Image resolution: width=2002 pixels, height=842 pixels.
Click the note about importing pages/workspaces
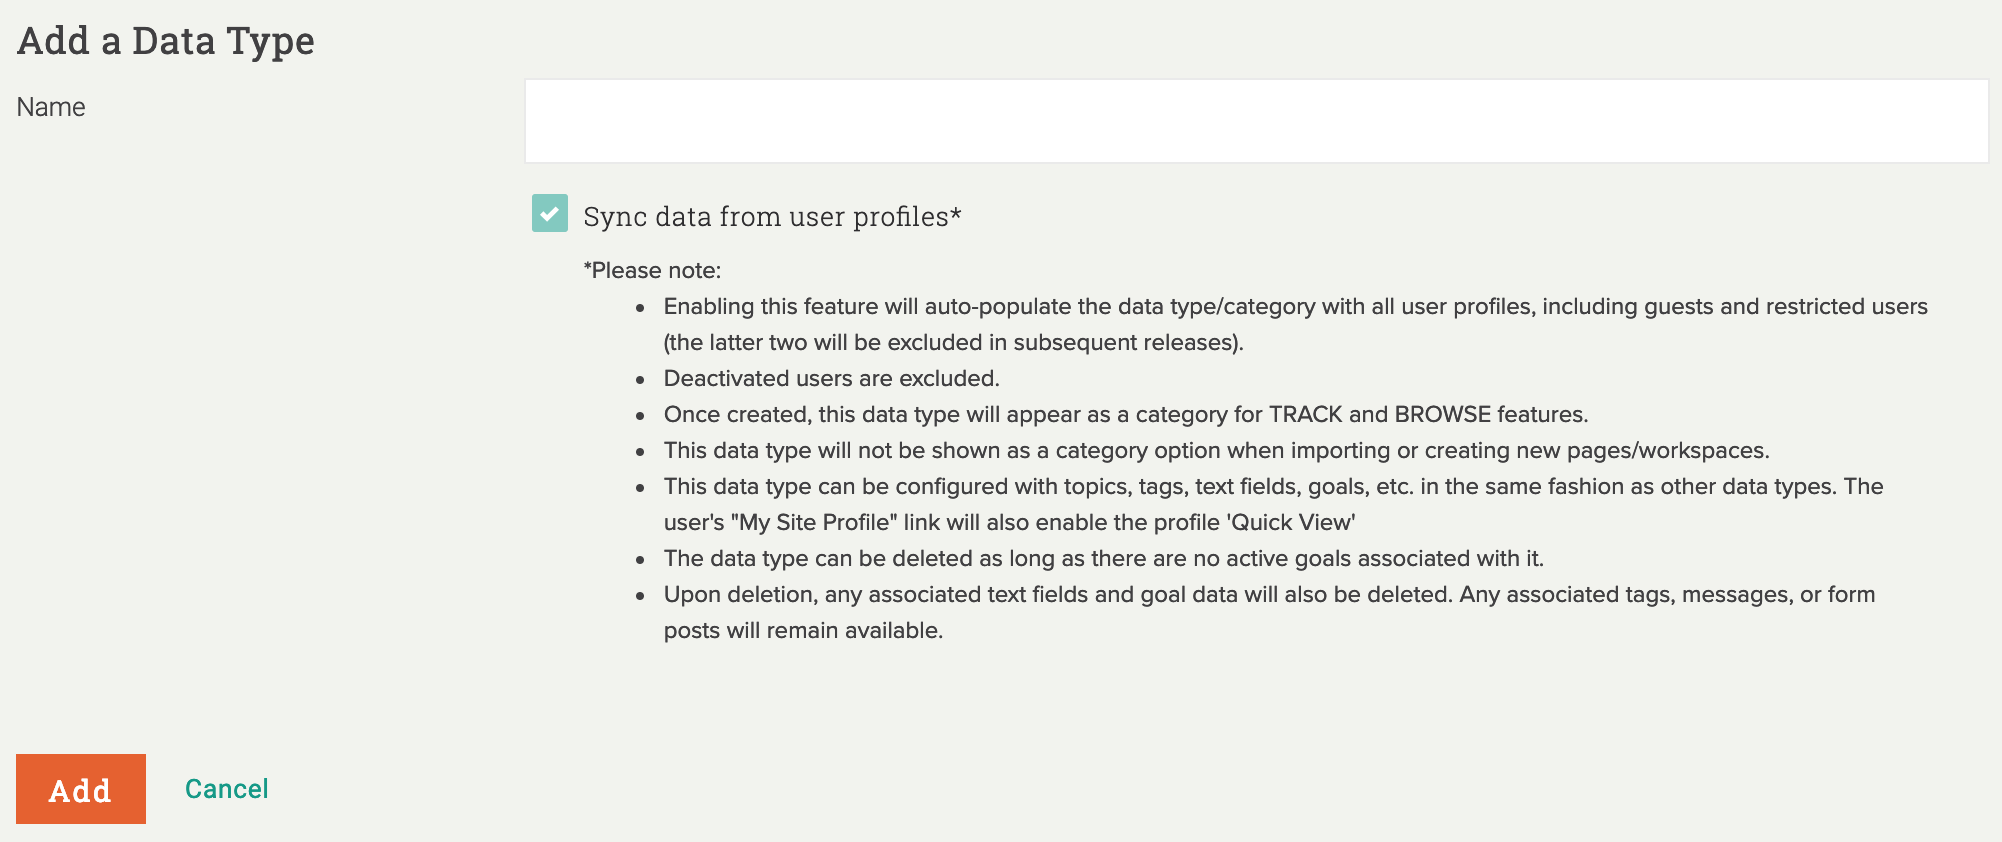click(x=1216, y=451)
